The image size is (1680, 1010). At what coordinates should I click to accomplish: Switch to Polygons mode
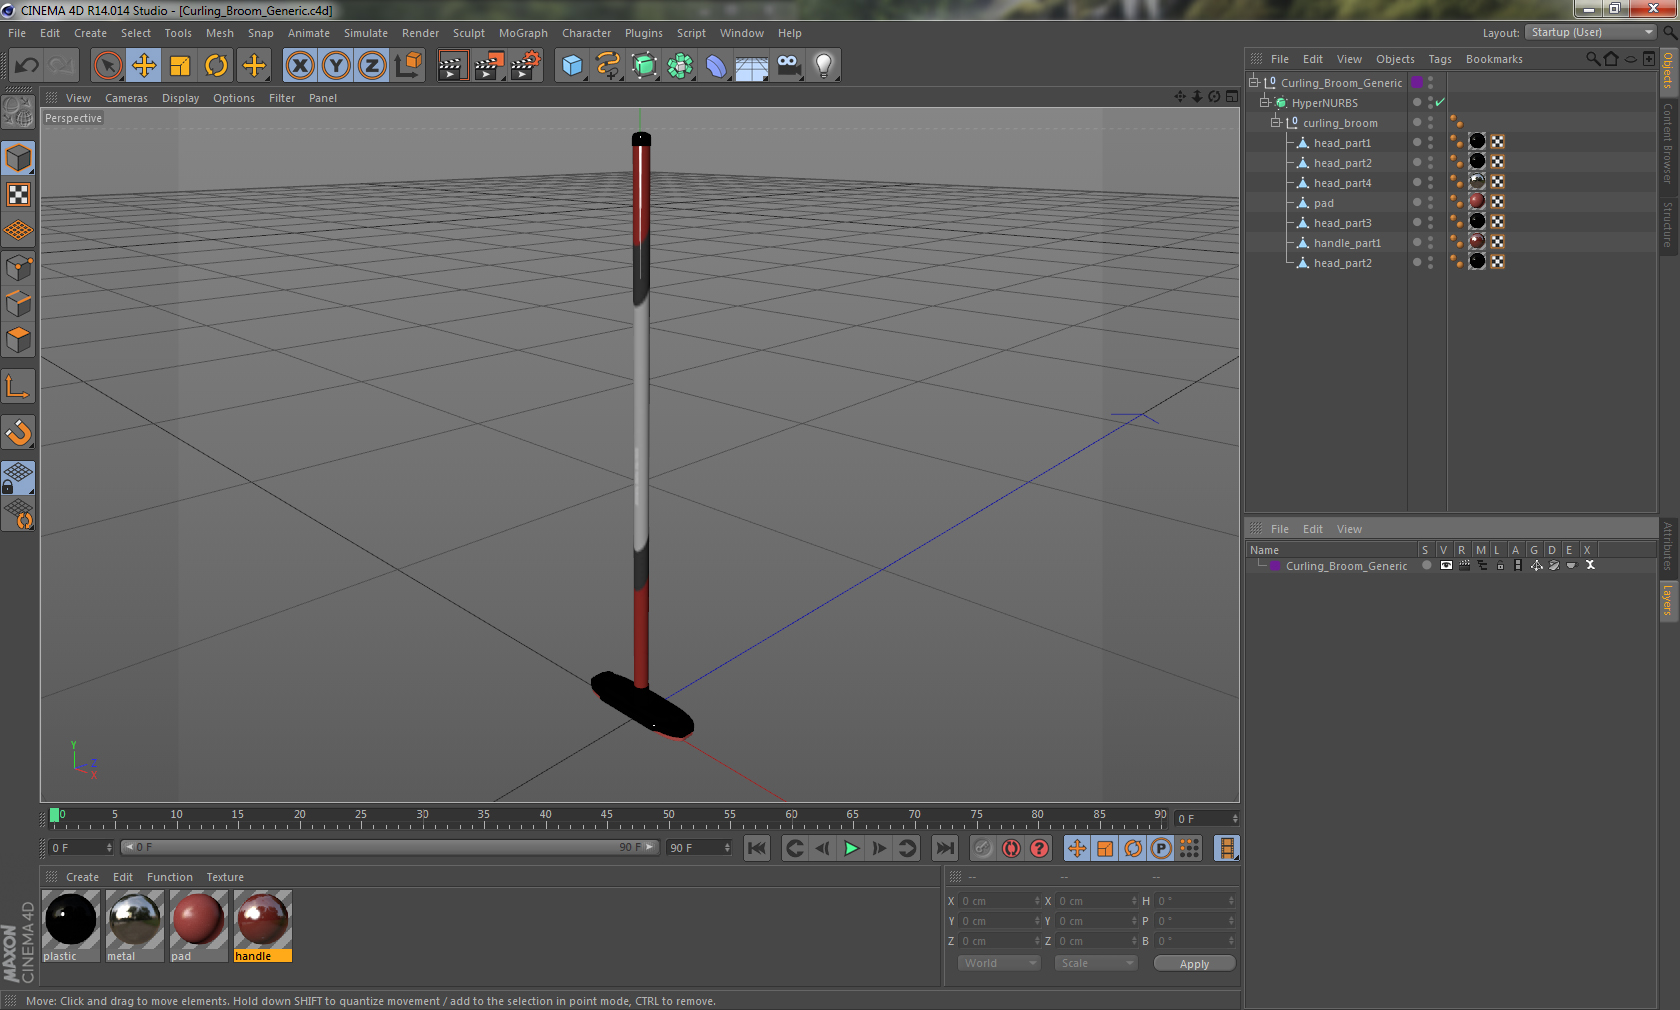click(18, 340)
